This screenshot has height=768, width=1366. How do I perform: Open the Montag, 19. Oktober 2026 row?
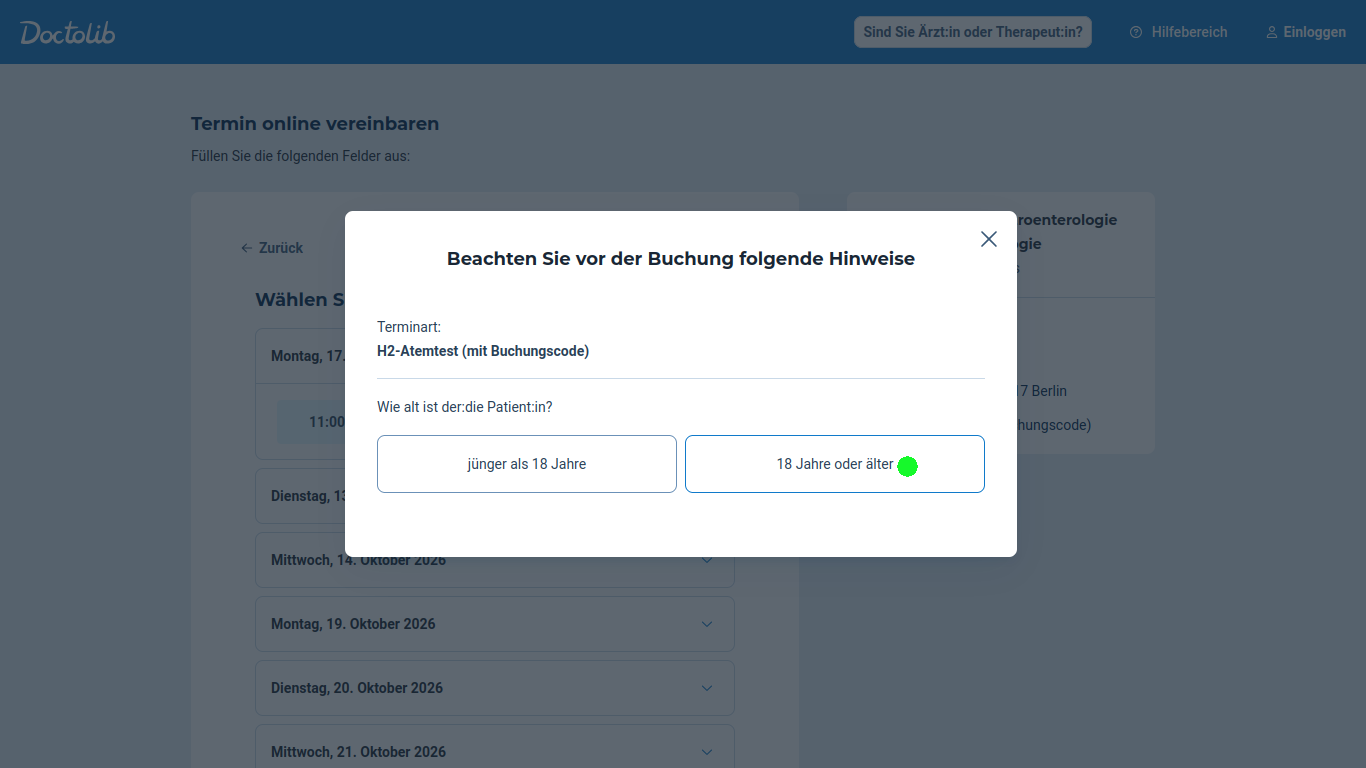495,624
